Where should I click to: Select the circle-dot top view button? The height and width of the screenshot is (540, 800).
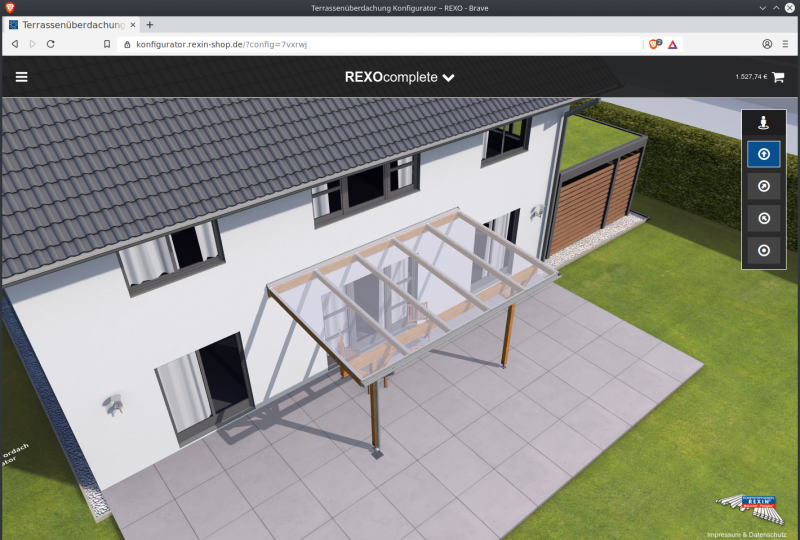[764, 250]
